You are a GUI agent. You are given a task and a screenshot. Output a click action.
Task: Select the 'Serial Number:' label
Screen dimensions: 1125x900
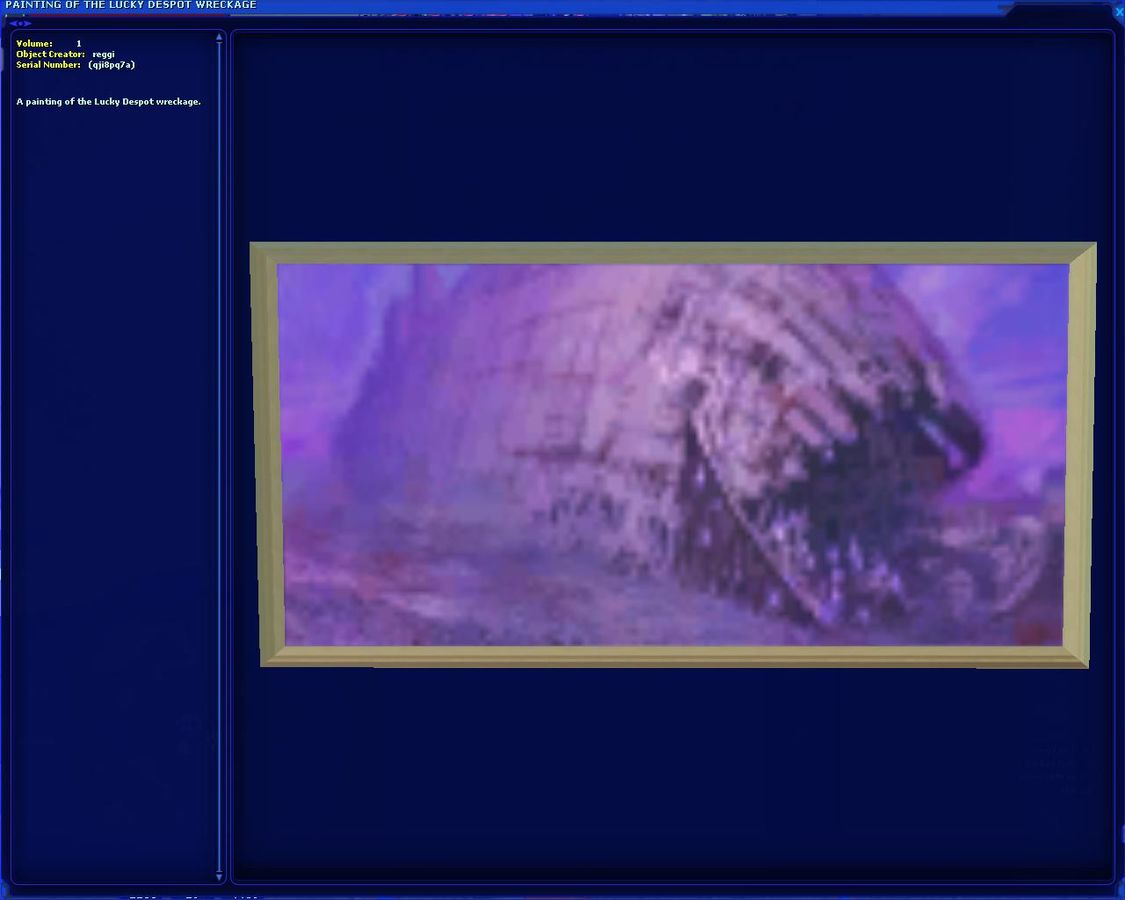click(48, 65)
